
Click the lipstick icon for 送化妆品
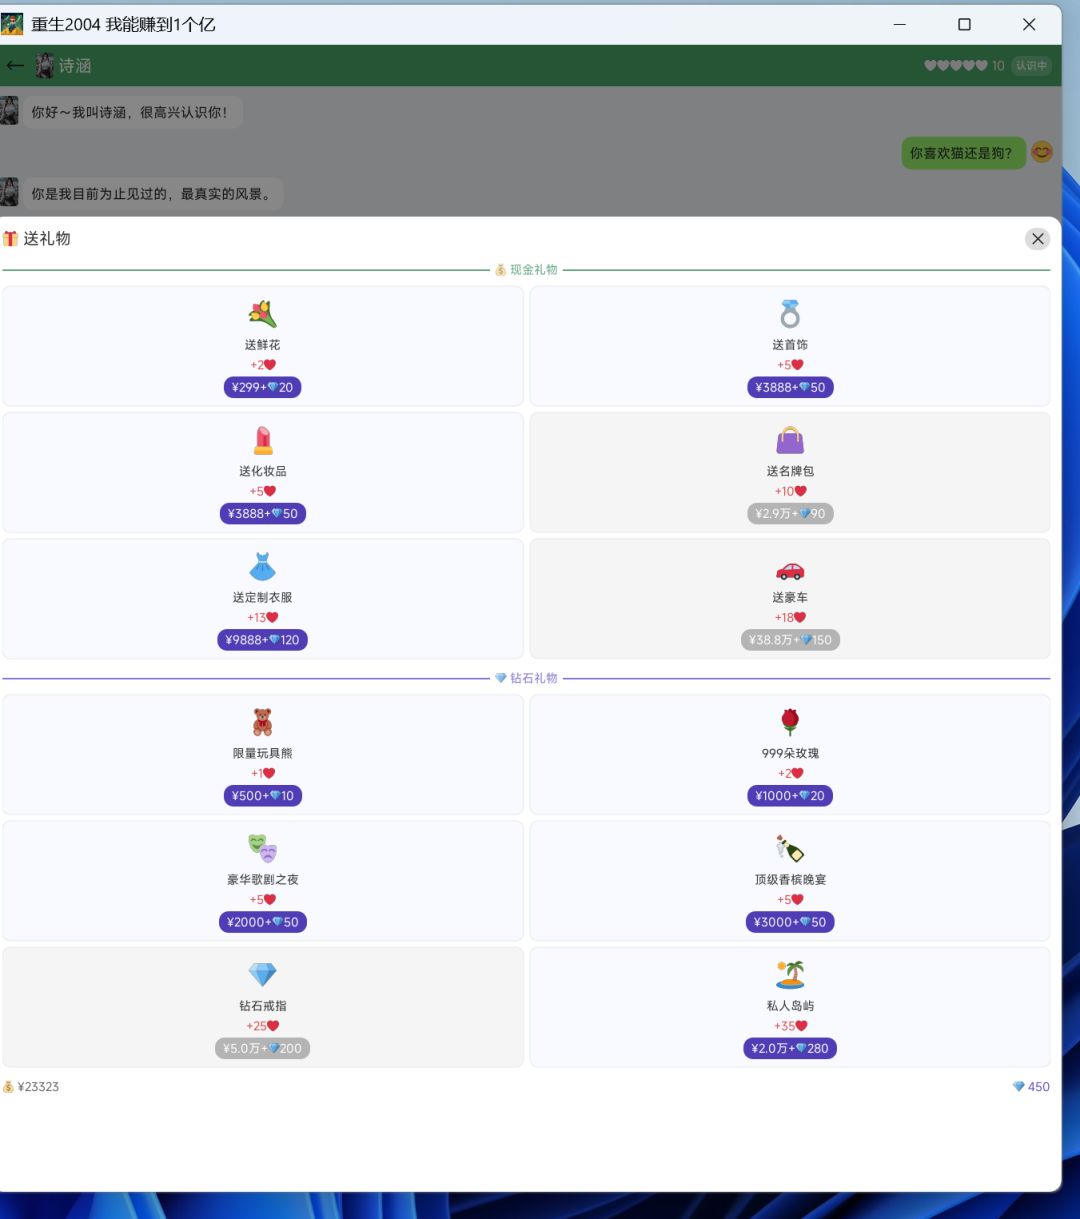(x=262, y=440)
